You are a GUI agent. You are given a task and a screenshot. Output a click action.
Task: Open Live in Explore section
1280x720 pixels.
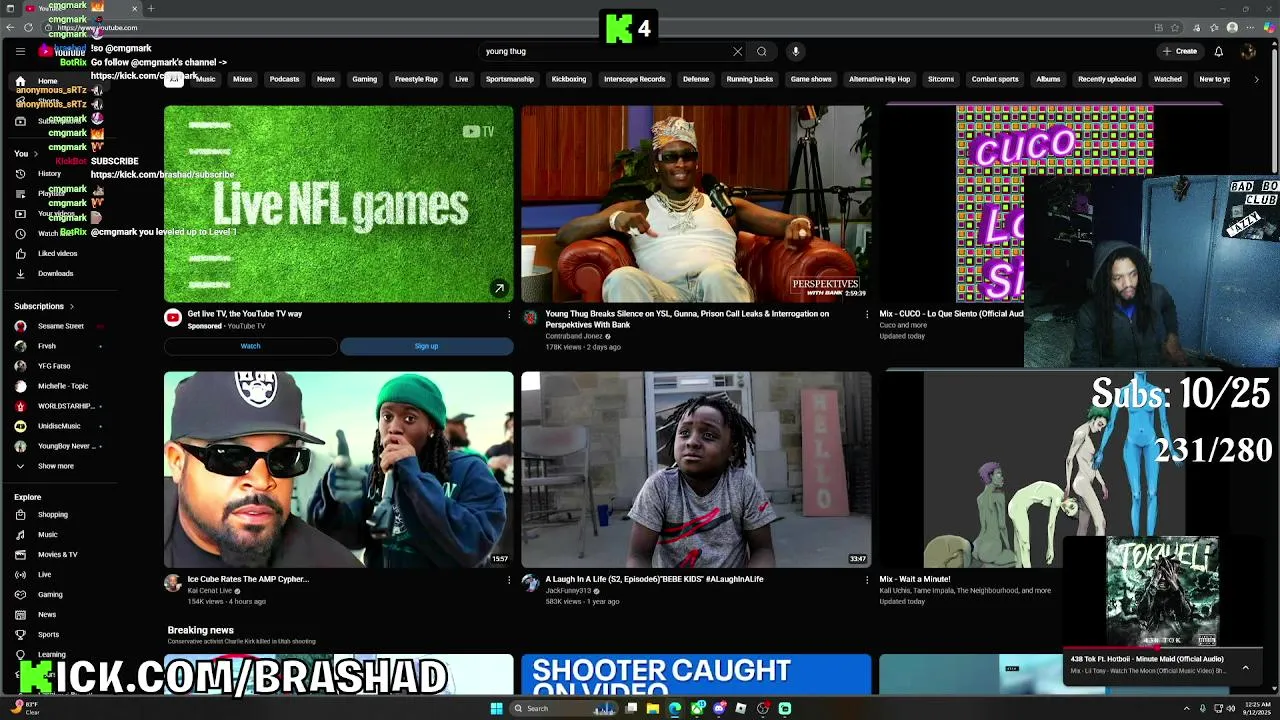click(44, 574)
